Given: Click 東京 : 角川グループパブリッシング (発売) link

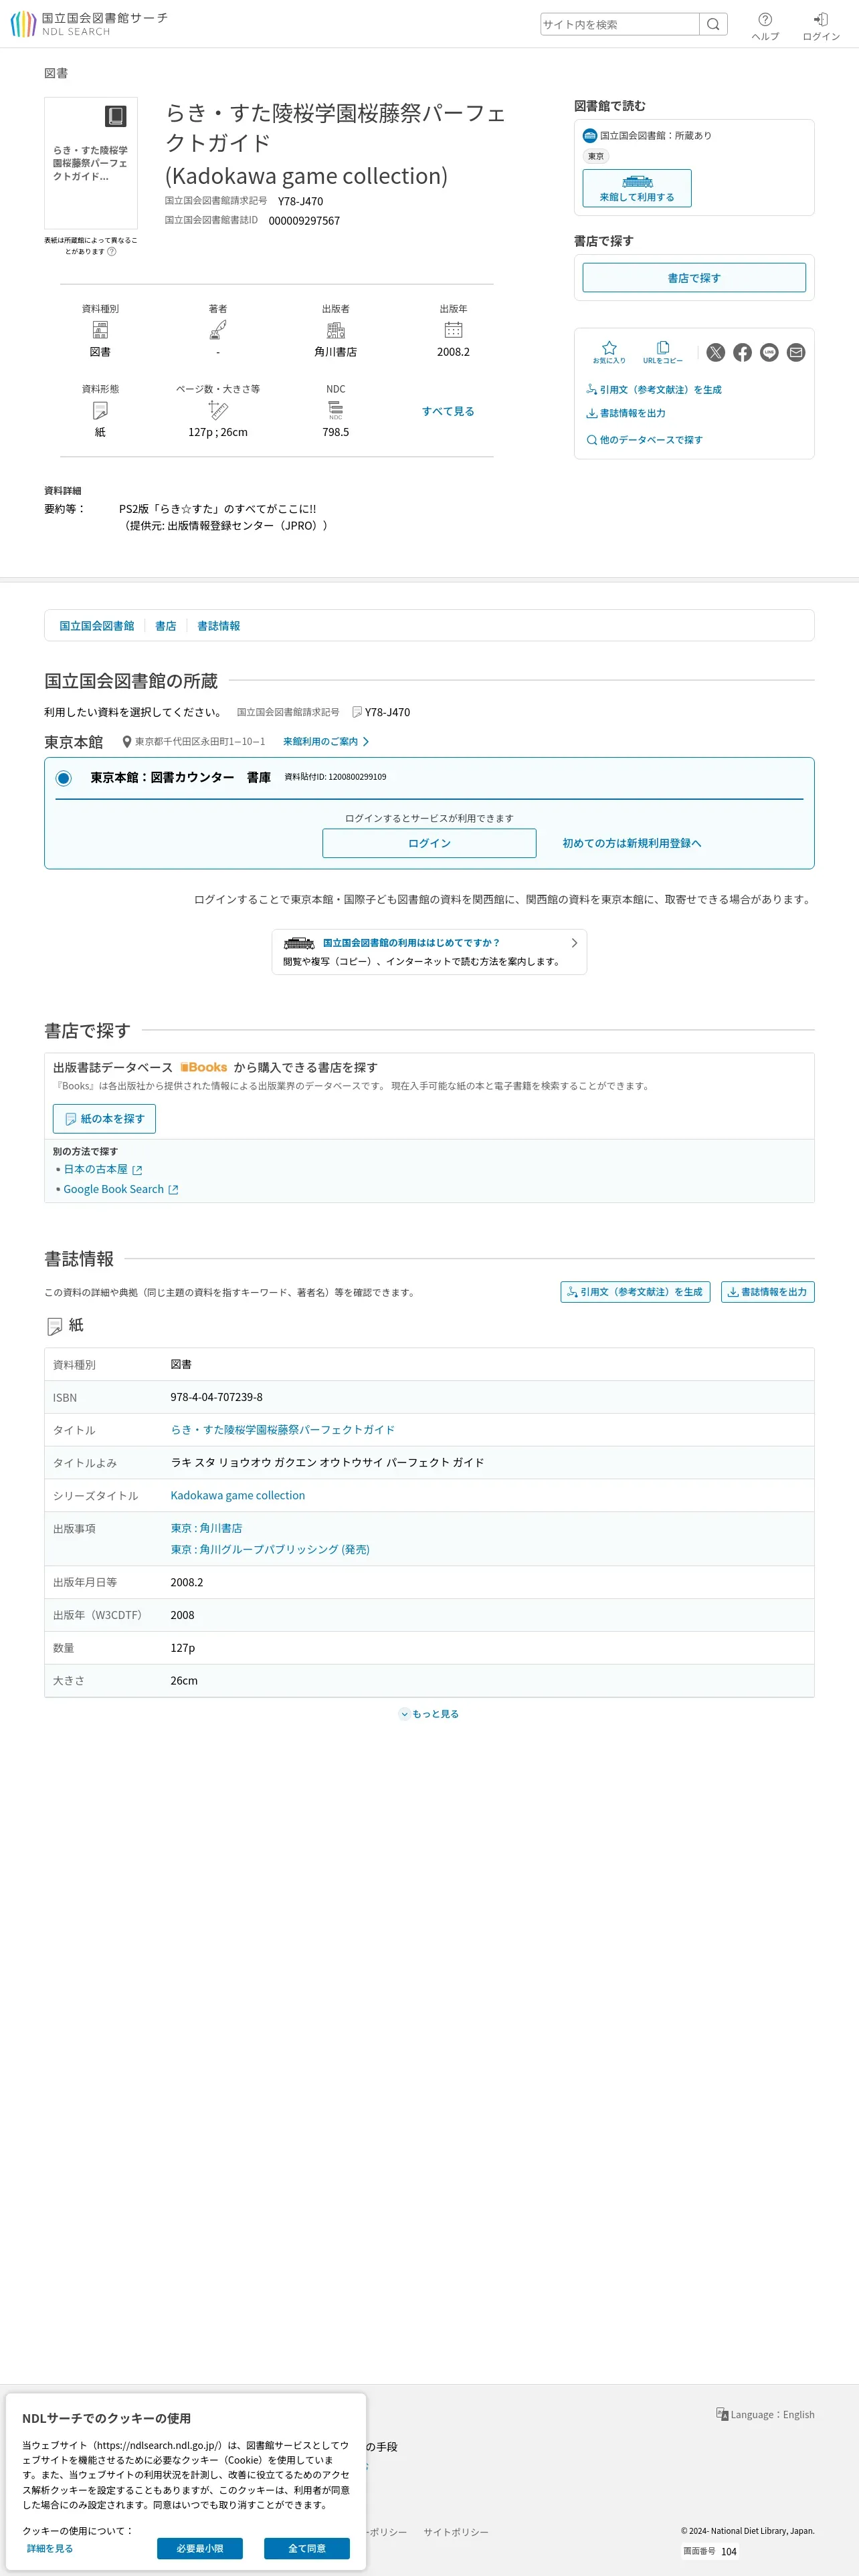Looking at the screenshot, I should tap(270, 1550).
